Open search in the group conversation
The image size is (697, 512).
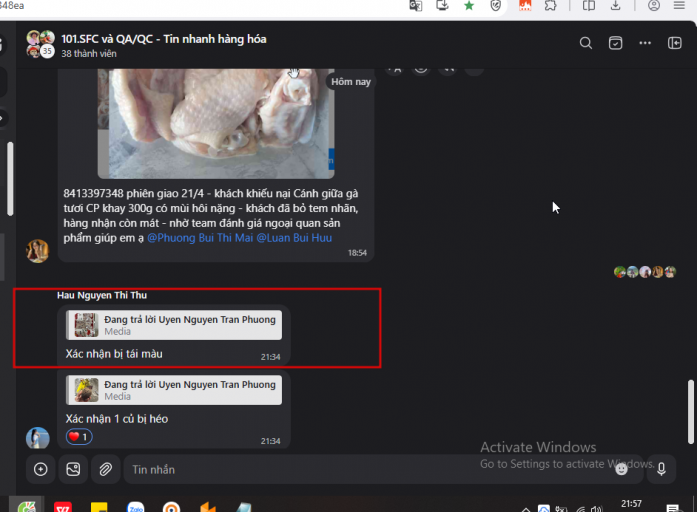[585, 43]
